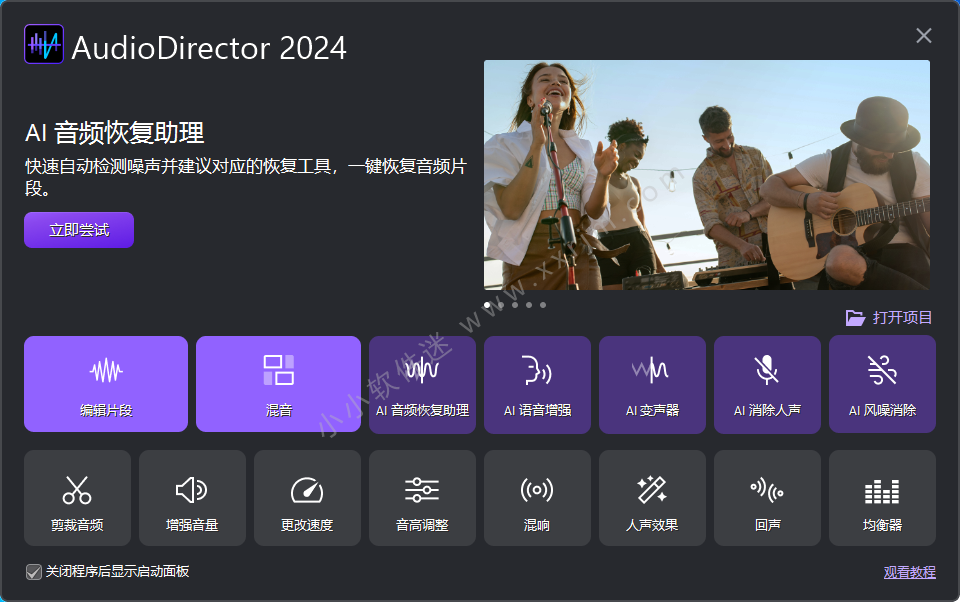
Task: Open the AI 变声器 voice changer
Action: (x=652, y=383)
